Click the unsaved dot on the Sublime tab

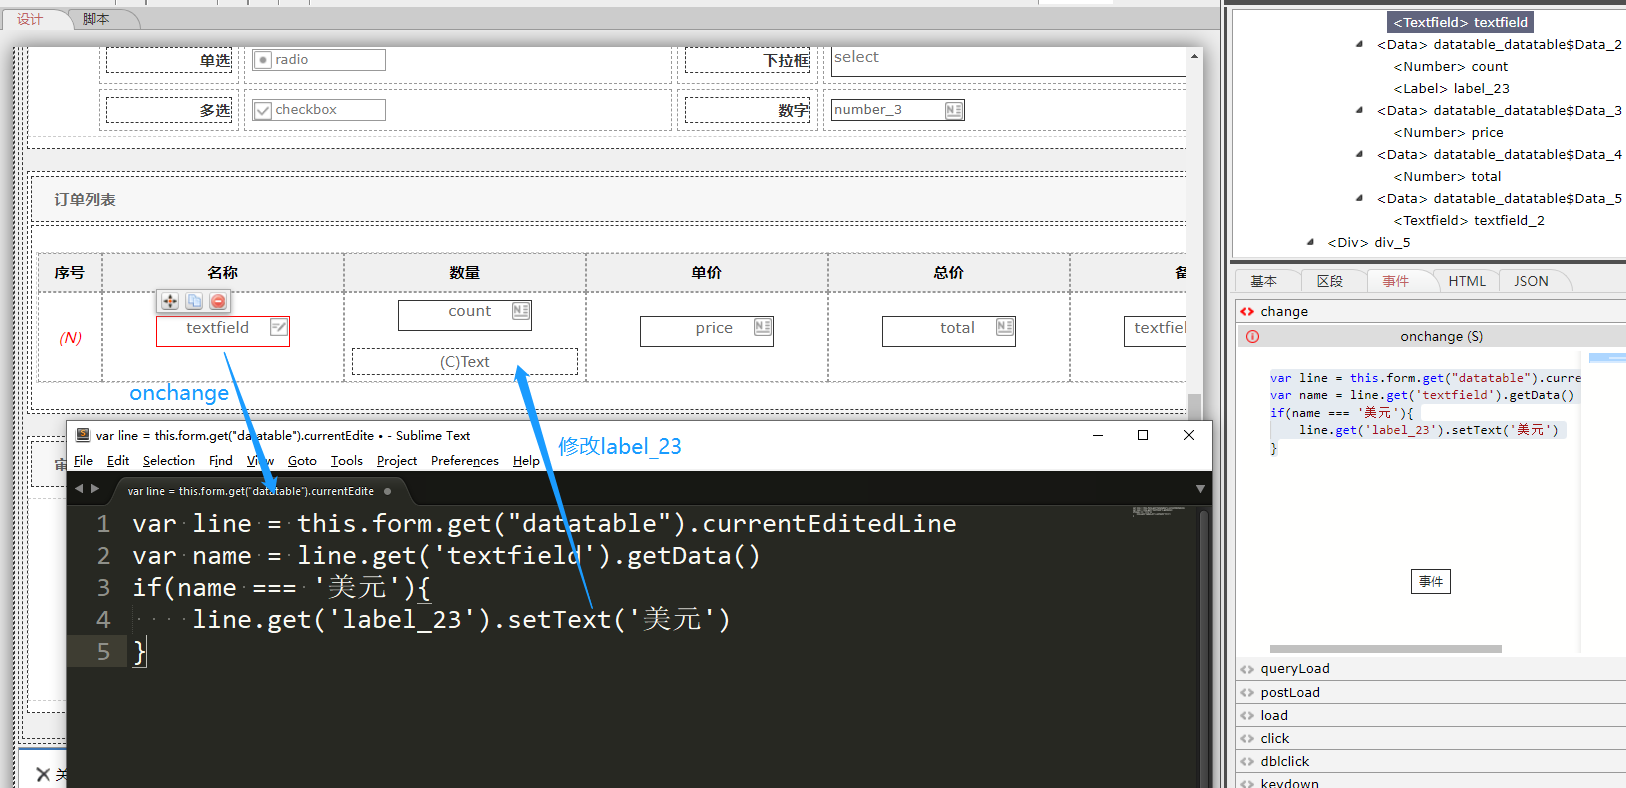pyautogui.click(x=387, y=491)
